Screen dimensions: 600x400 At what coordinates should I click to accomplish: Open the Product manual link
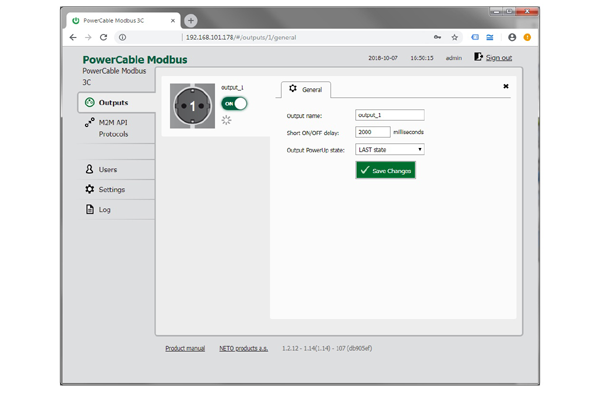coord(185,348)
